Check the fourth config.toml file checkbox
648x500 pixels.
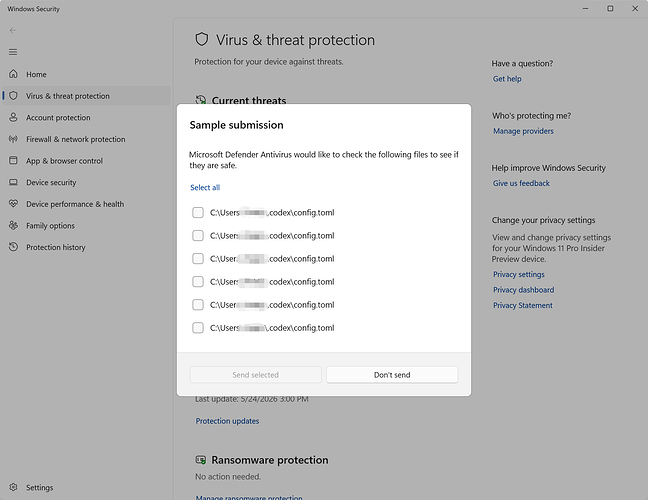click(x=198, y=282)
